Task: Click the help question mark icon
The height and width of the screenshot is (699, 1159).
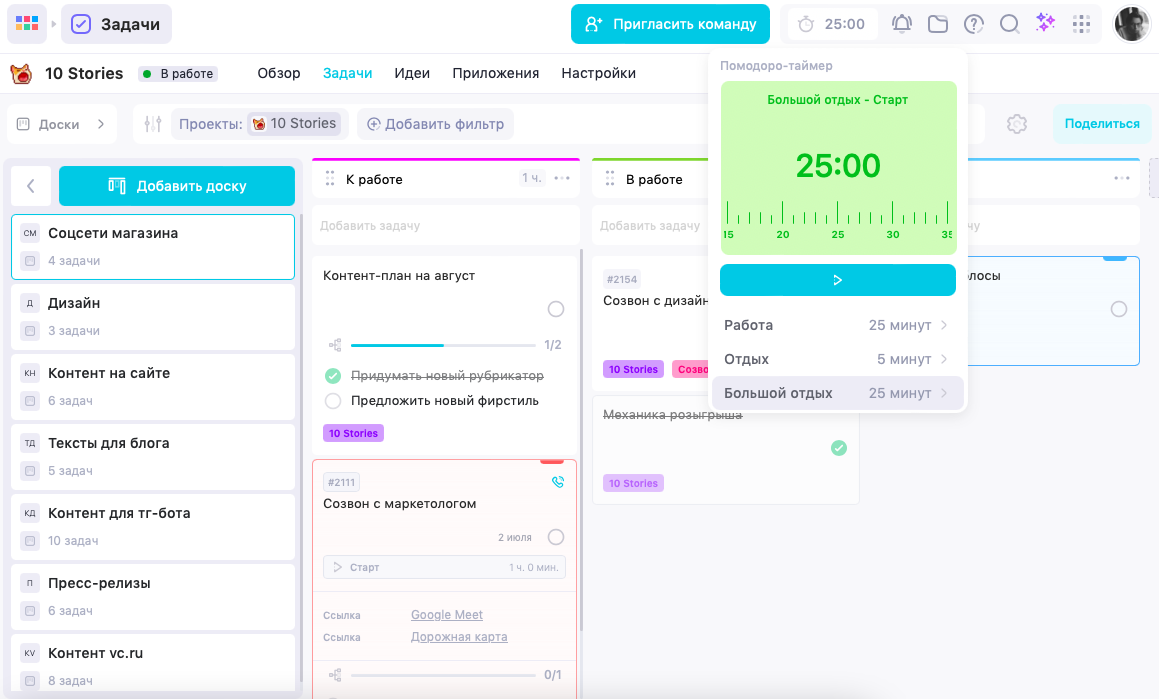Action: pos(974,24)
